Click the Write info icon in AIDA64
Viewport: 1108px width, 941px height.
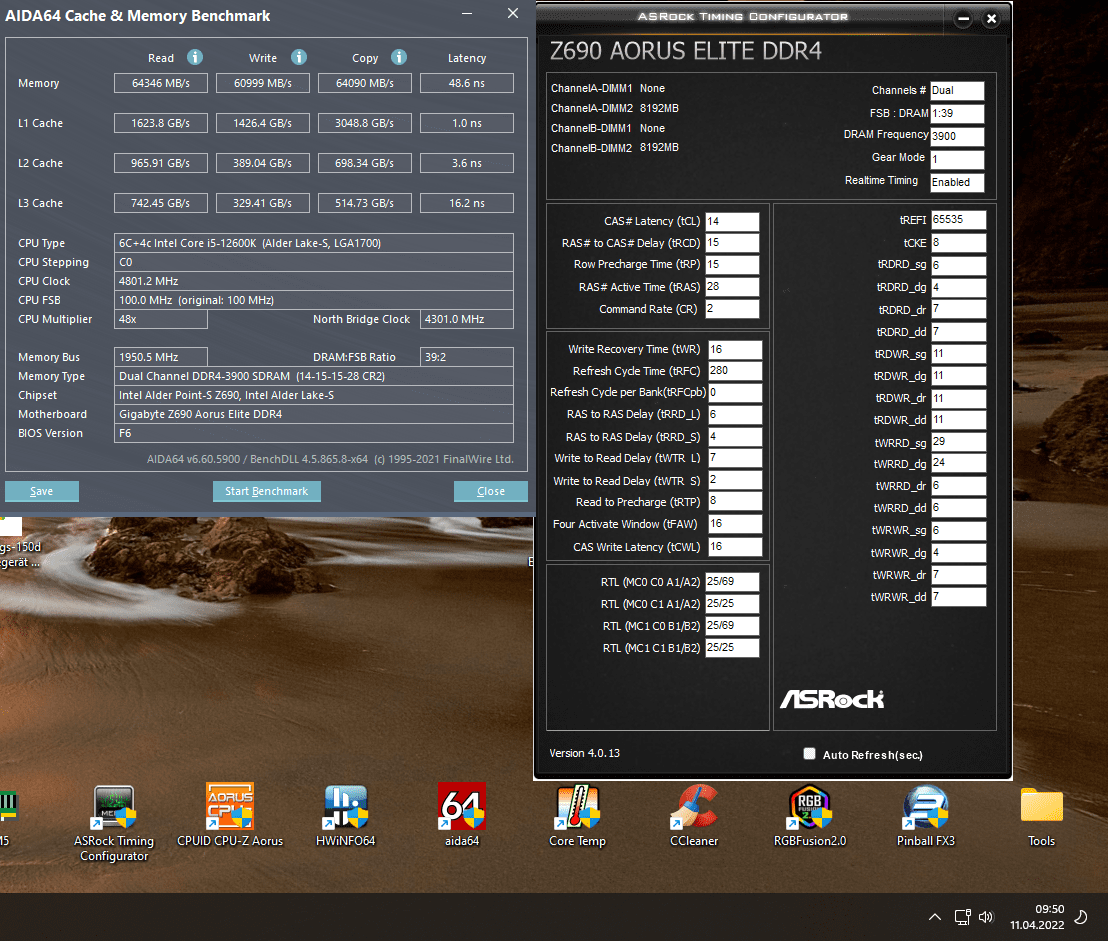299,57
